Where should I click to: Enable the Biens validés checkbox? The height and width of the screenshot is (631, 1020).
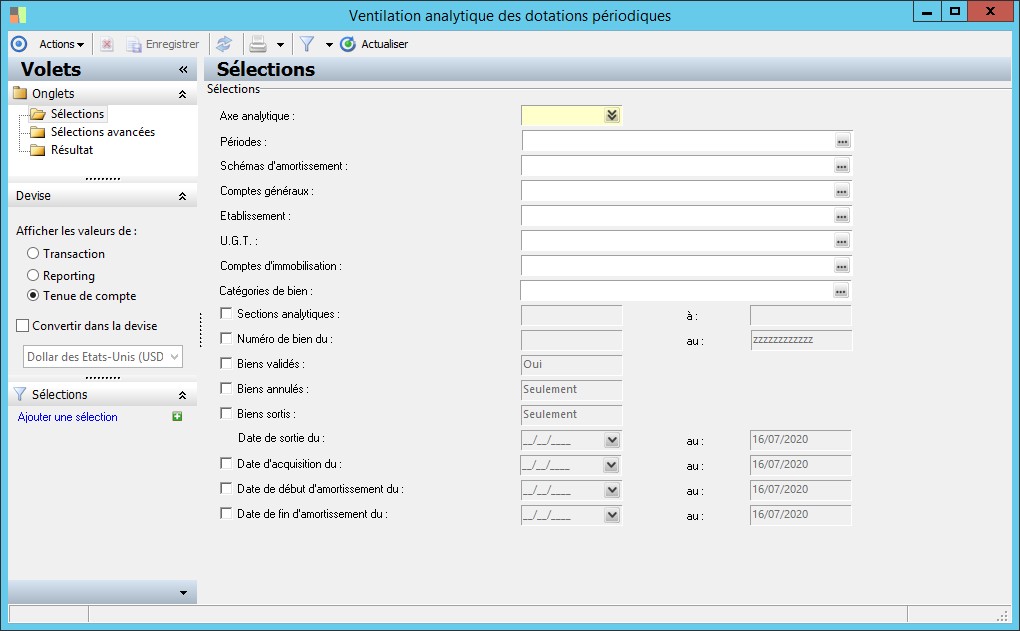tap(225, 364)
